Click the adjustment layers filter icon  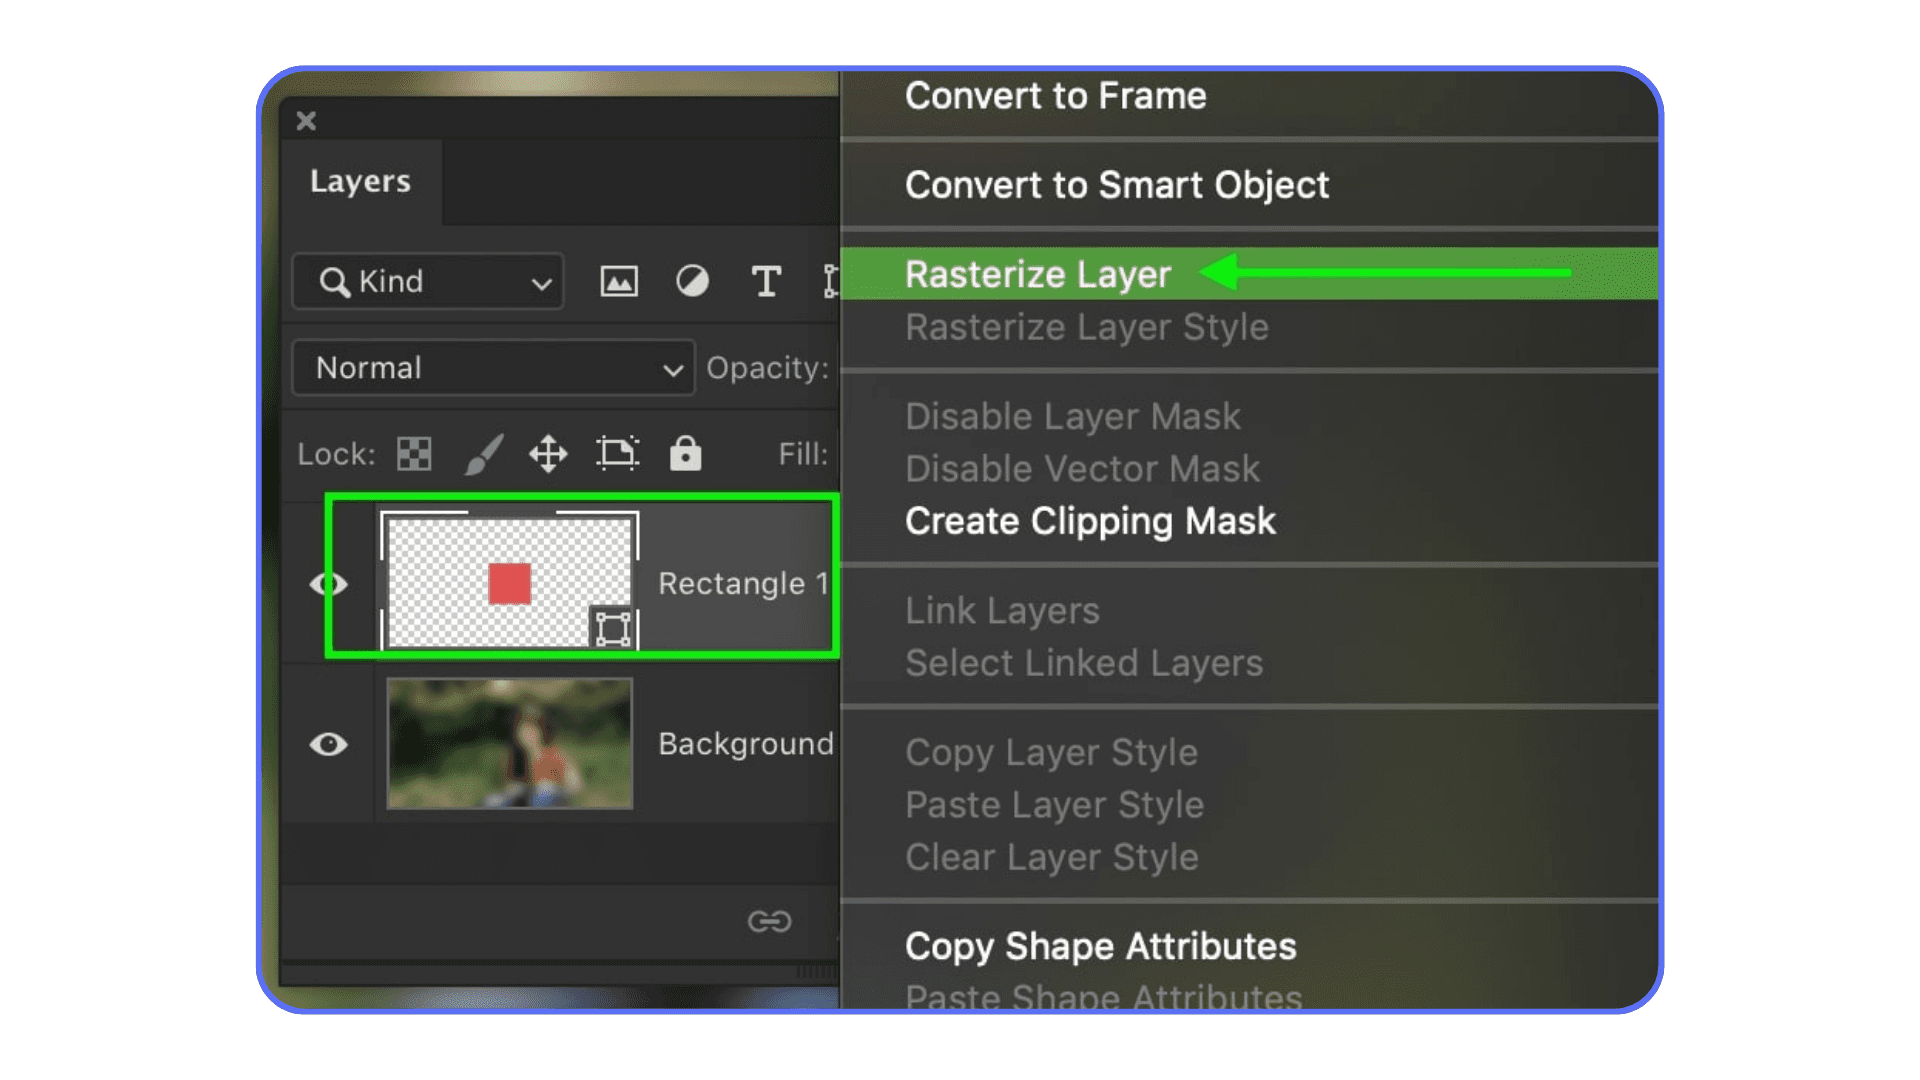[691, 281]
